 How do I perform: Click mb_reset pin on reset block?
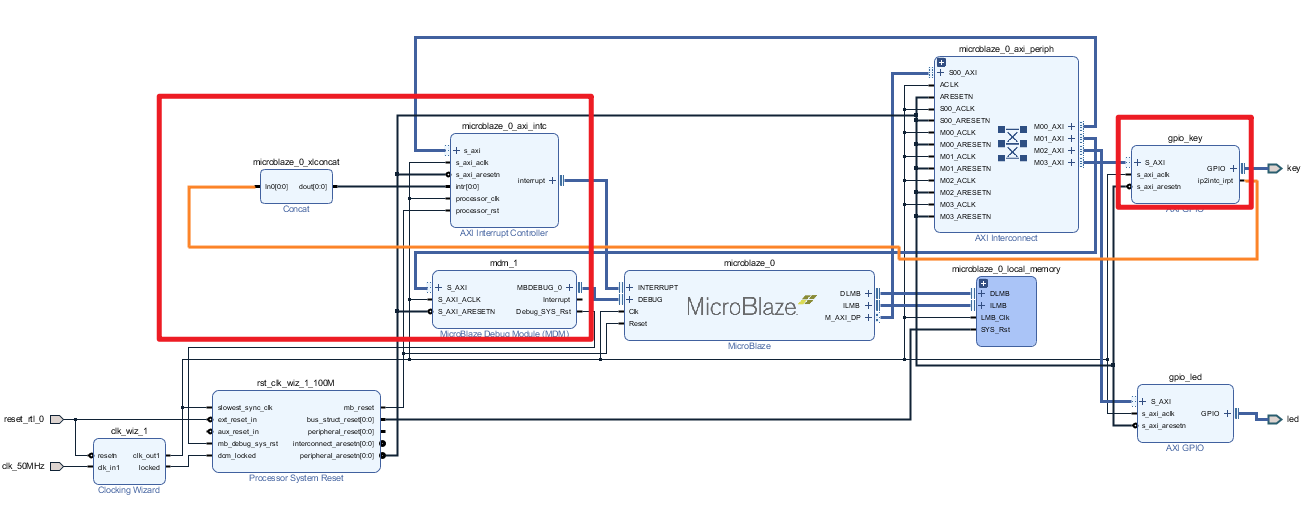click(x=359, y=407)
